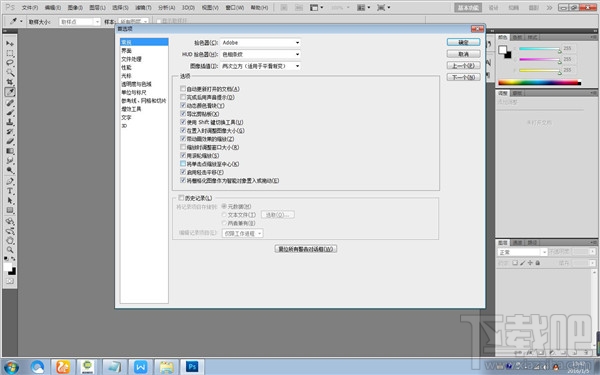Viewport: 600px width, 375px height.
Task: Open the 文件(F) menu
Action: 29,8
